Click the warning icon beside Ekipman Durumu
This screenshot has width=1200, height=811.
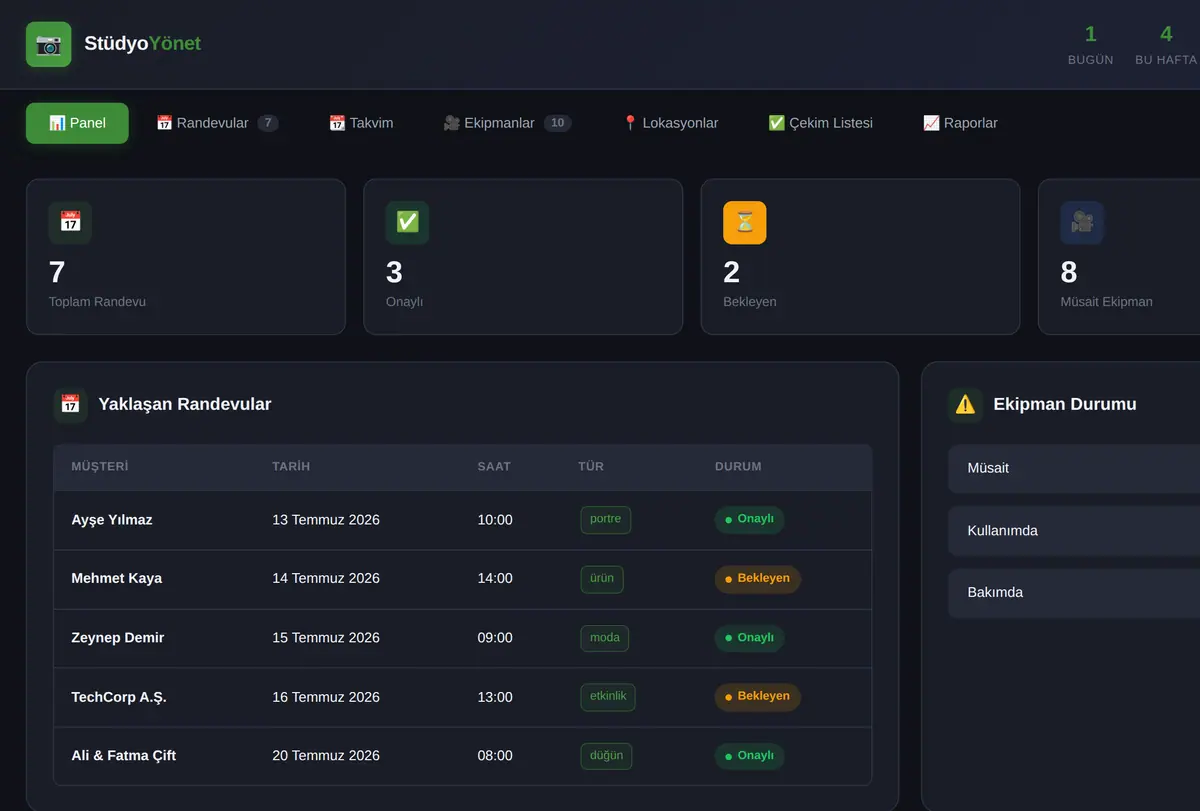[x=965, y=404]
